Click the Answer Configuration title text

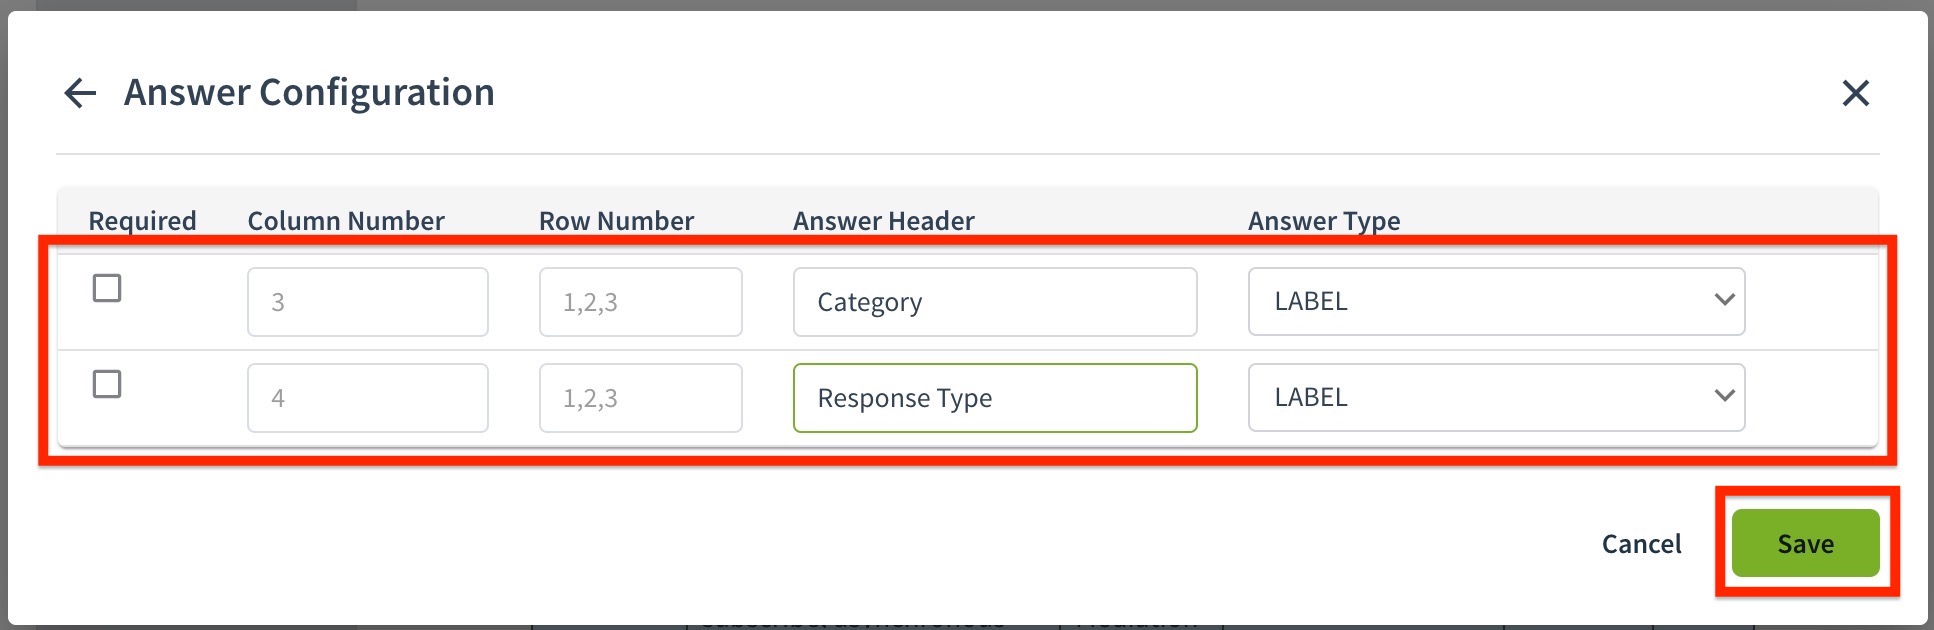309,93
